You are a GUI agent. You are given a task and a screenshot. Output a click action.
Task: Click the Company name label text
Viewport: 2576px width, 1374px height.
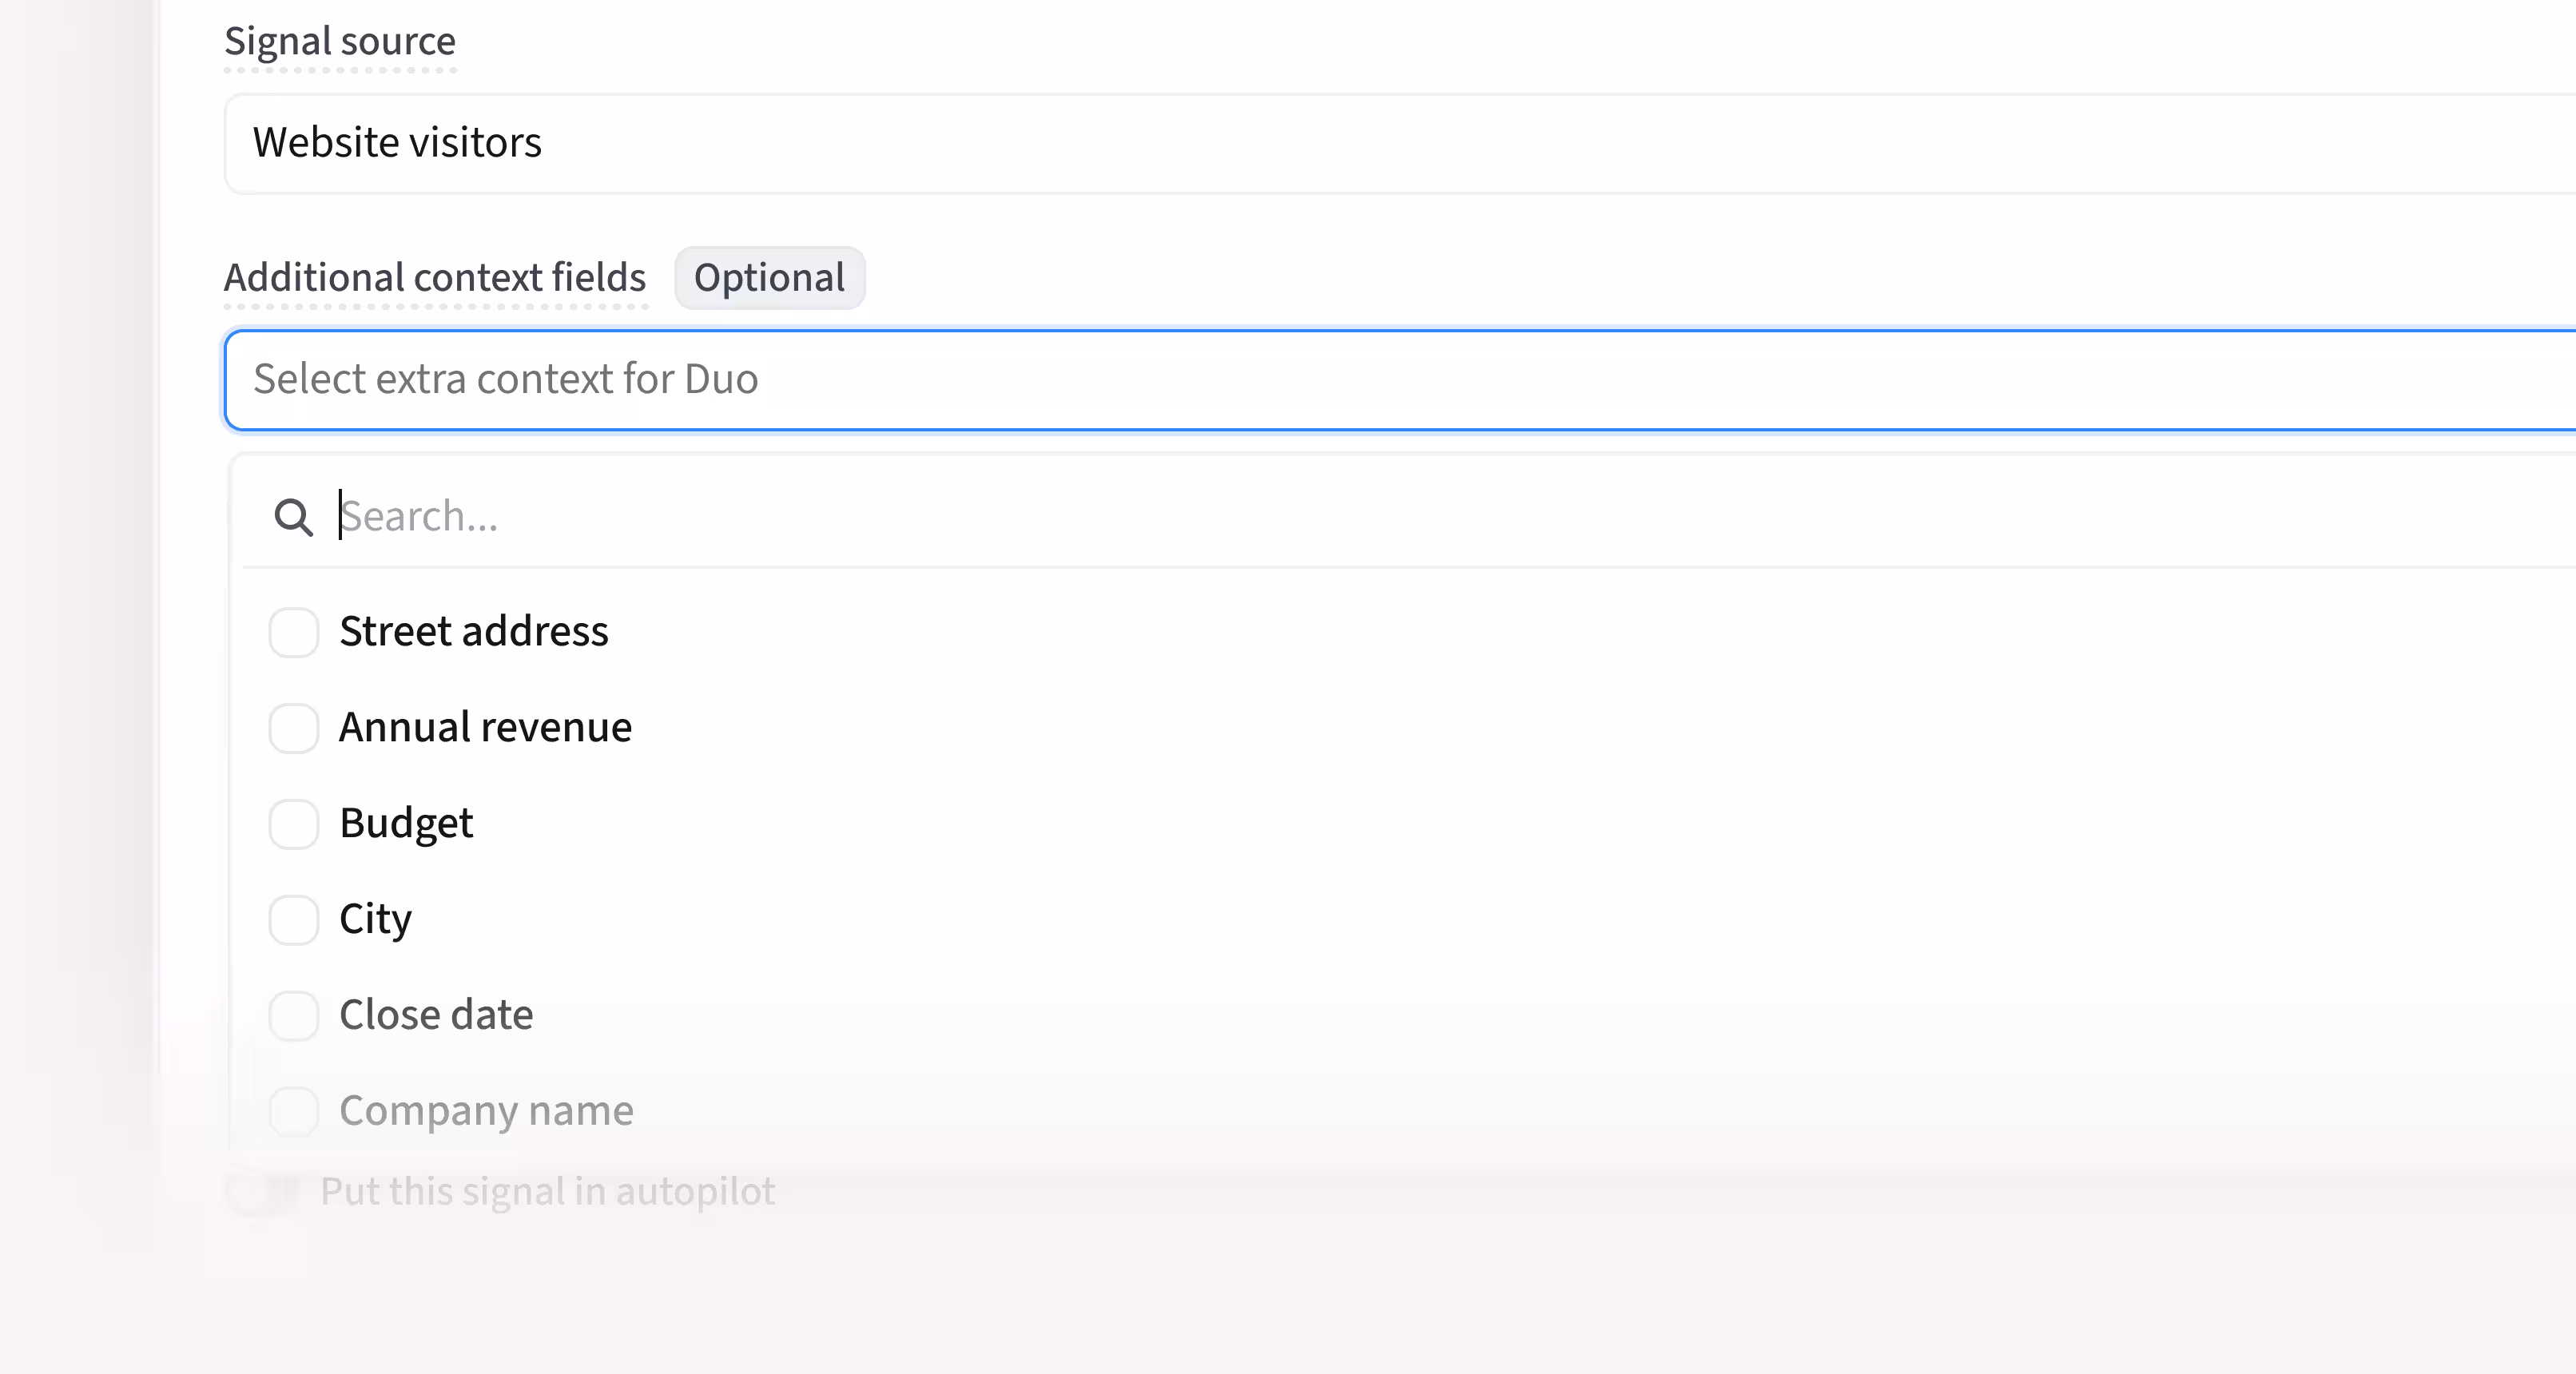(486, 1112)
